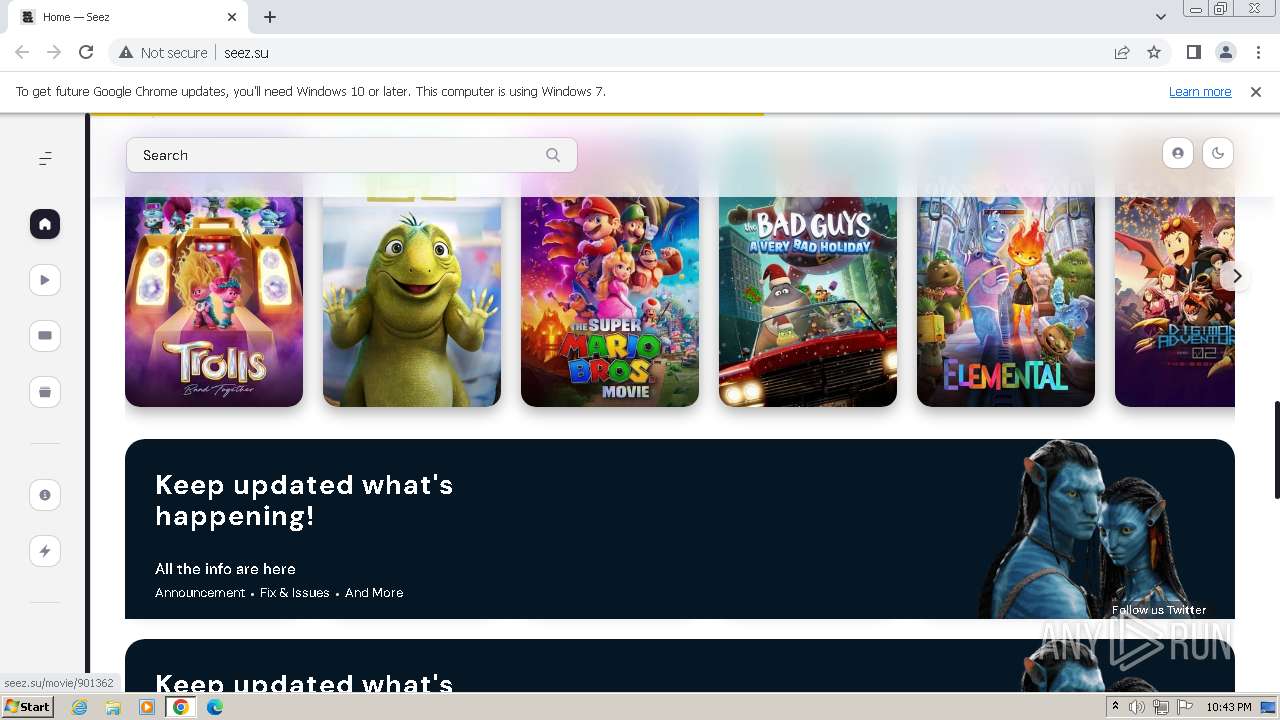The height and width of the screenshot is (720, 1280).
Task: Open the user account icon
Action: point(1178,153)
